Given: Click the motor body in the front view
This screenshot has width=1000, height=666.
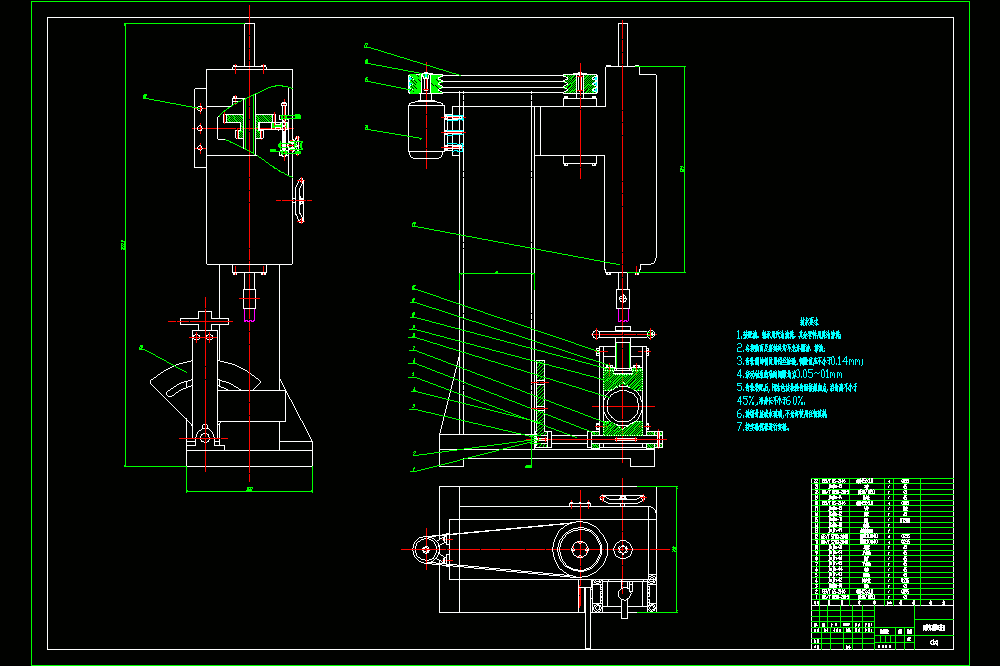Looking at the screenshot, I should [x=426, y=130].
